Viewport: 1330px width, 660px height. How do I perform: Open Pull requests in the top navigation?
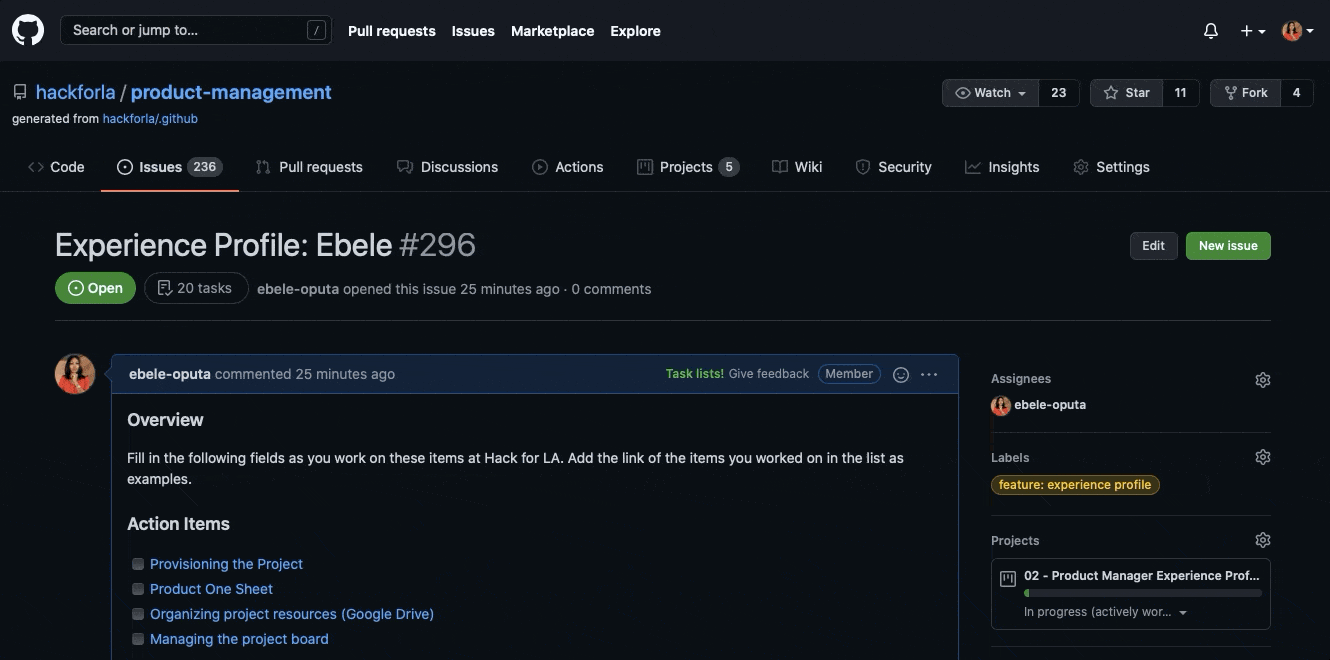392,31
